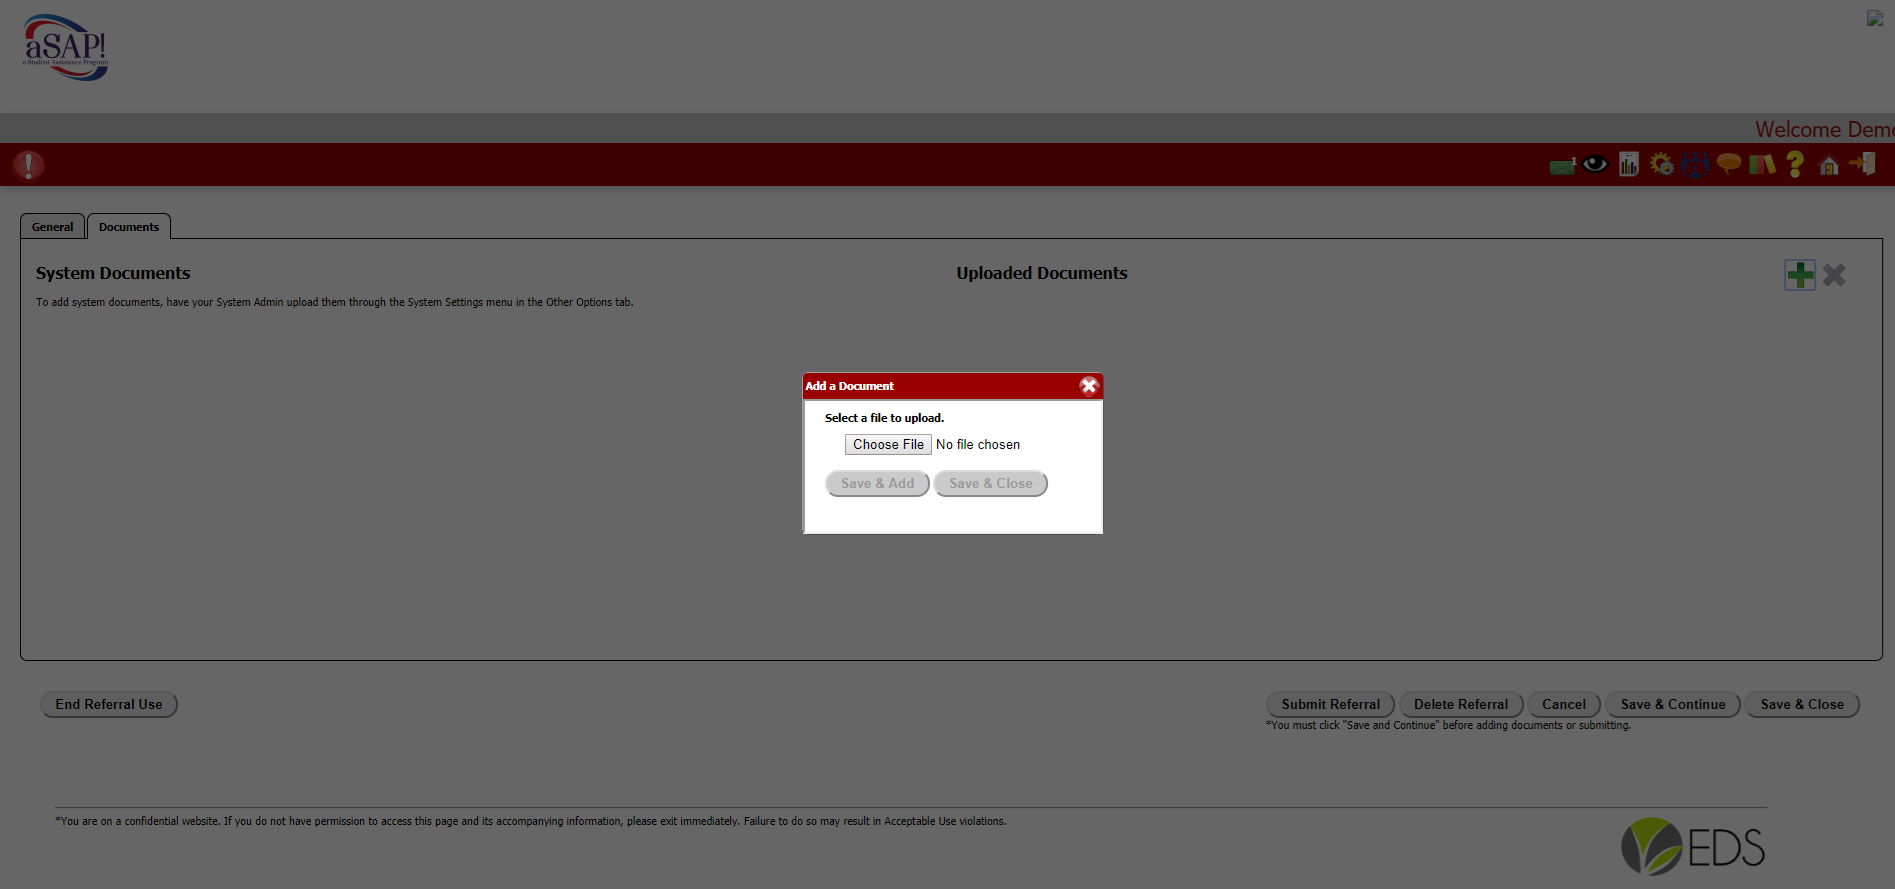Click the Choose File button

click(x=888, y=445)
